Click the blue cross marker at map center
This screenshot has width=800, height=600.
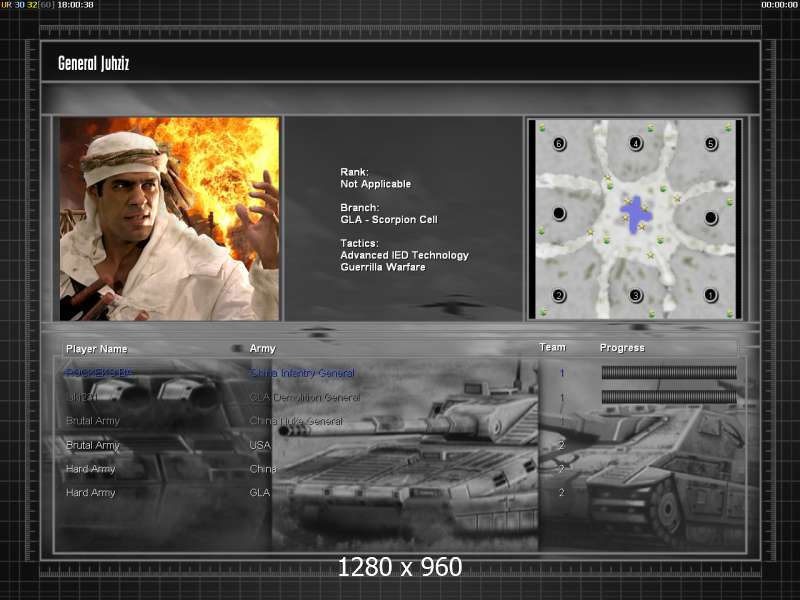click(635, 214)
